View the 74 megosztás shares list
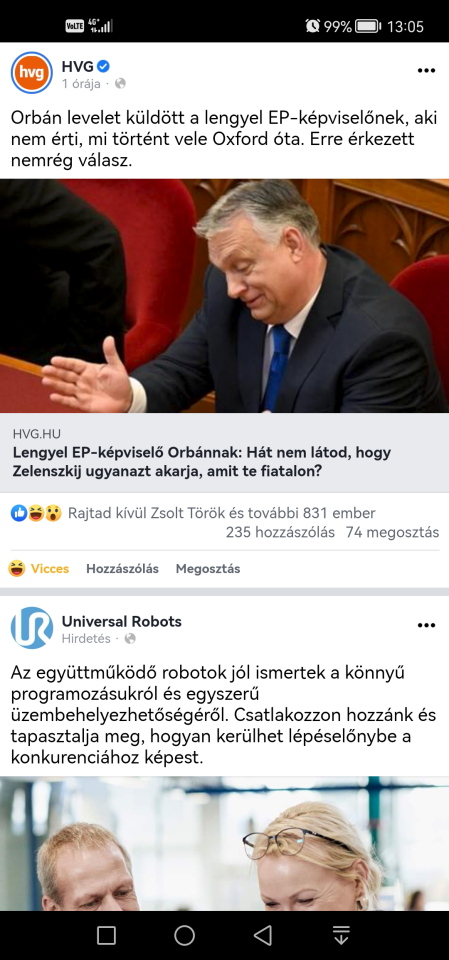The width and height of the screenshot is (449, 960). pyautogui.click(x=392, y=532)
